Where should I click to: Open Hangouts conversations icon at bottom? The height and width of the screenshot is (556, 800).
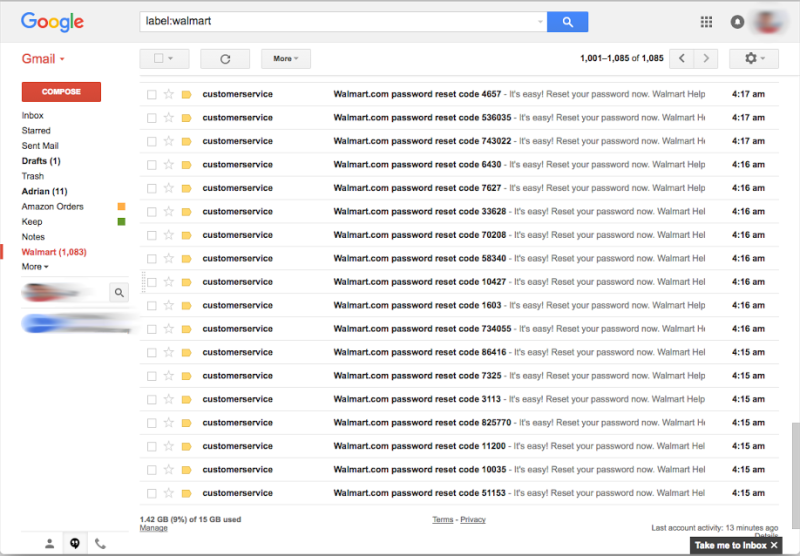point(75,544)
